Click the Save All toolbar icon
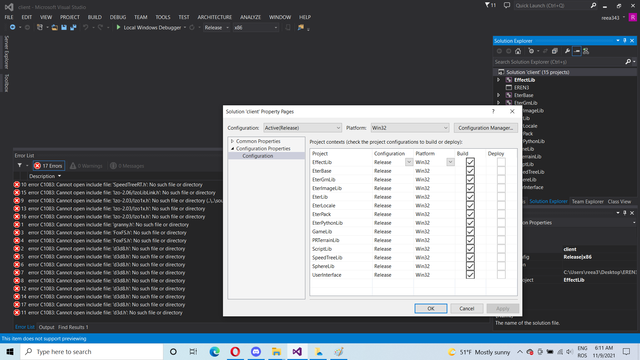The image size is (640, 360). tap(73, 27)
